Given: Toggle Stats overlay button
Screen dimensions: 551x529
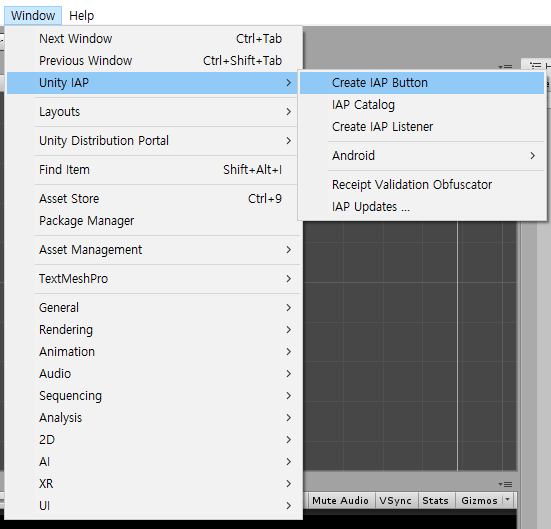Looking at the screenshot, I should (x=435, y=501).
